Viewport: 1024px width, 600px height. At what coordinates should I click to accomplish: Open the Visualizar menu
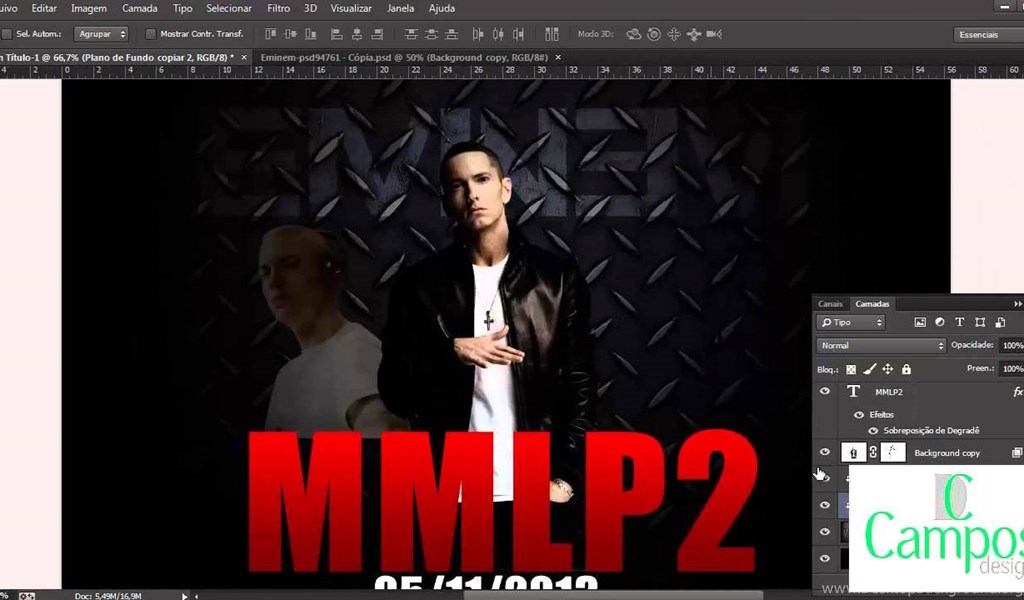(351, 8)
